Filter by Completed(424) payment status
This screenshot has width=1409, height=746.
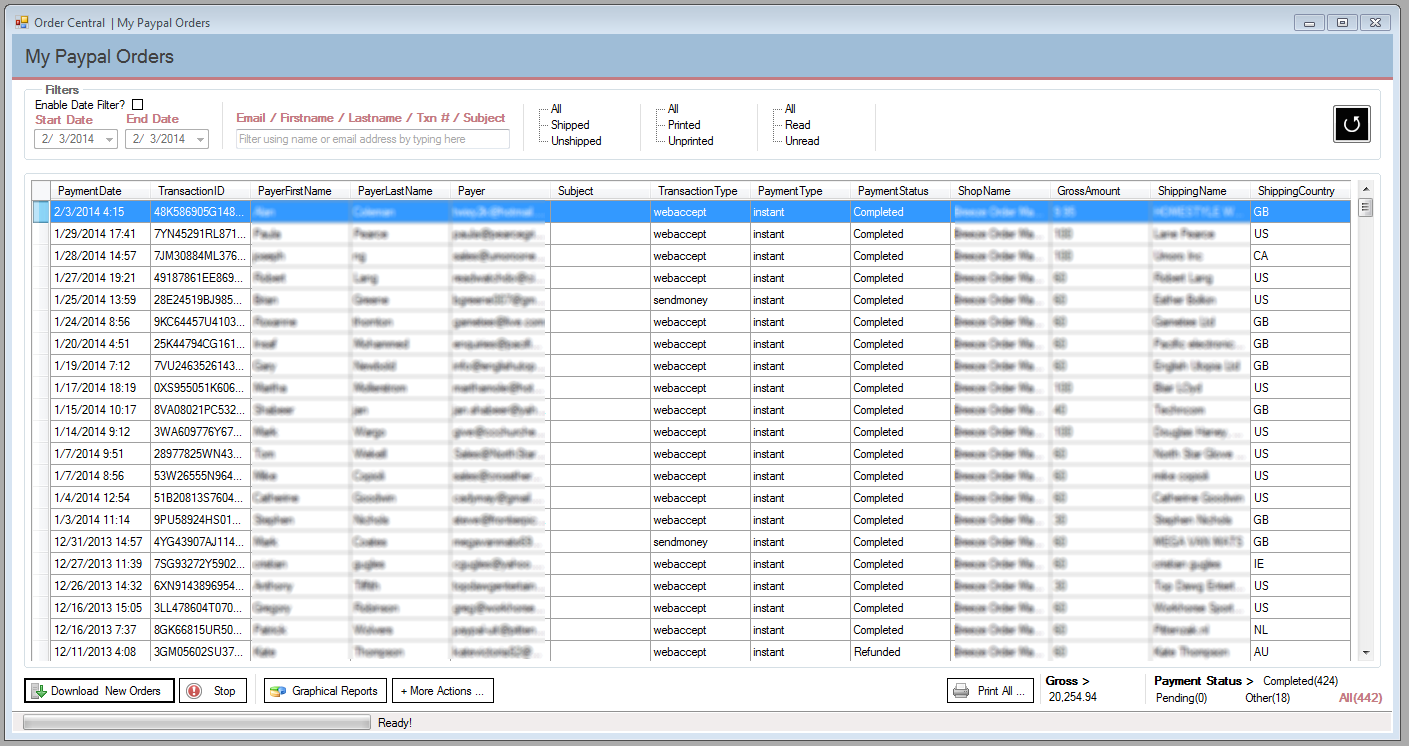click(1300, 681)
